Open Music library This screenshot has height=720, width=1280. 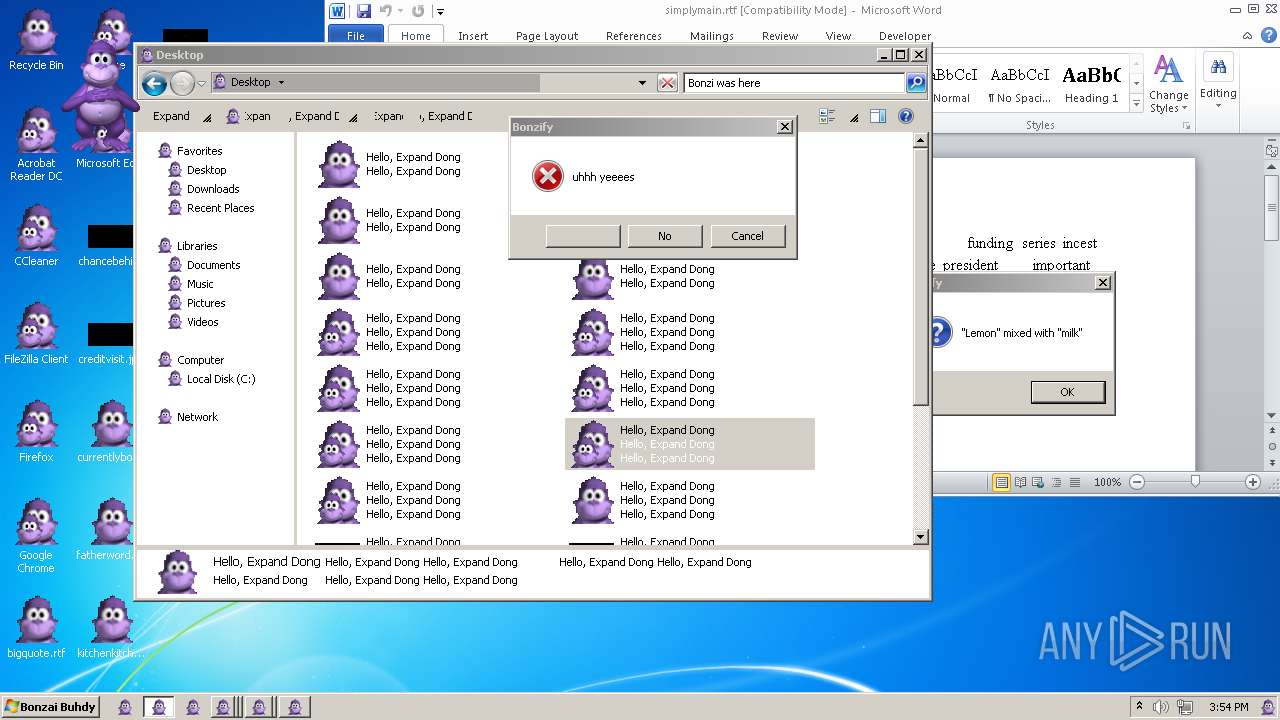tap(200, 284)
